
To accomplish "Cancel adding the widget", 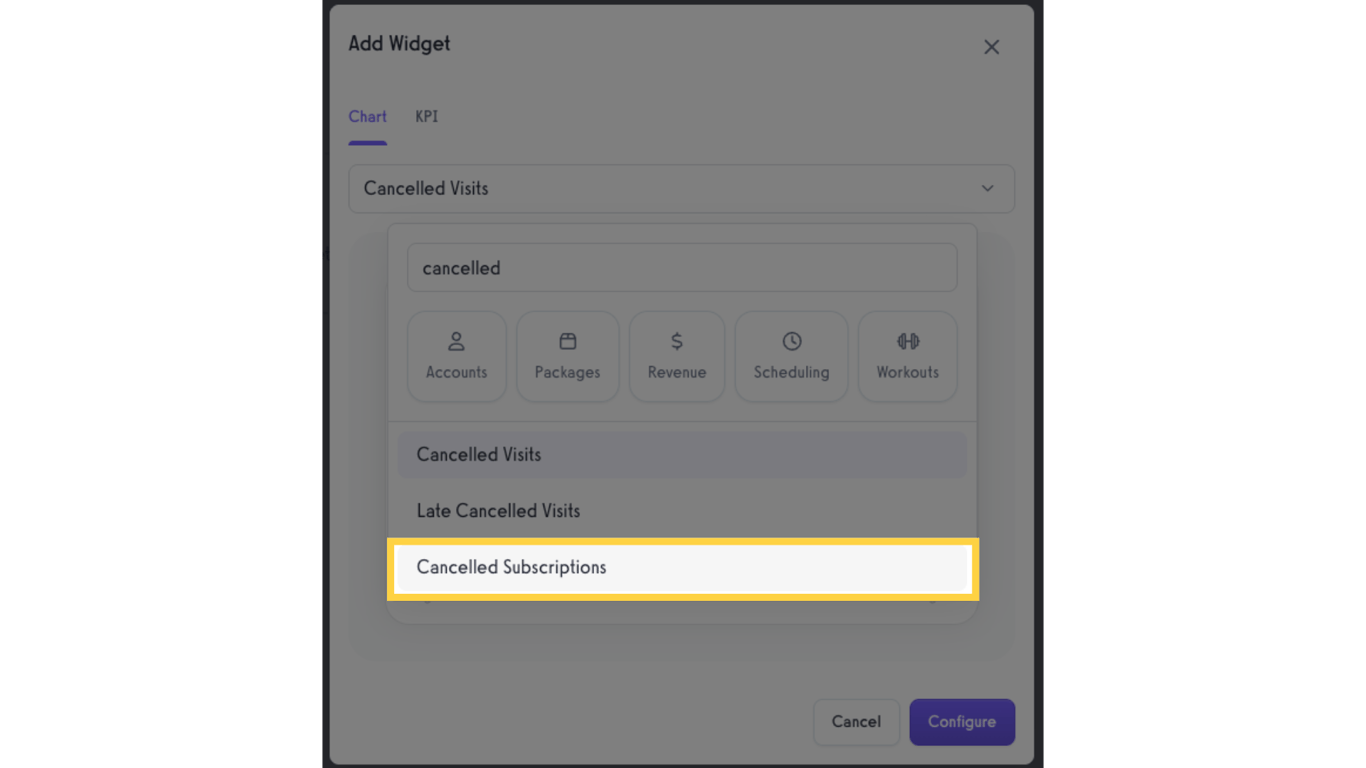I will (x=856, y=722).
